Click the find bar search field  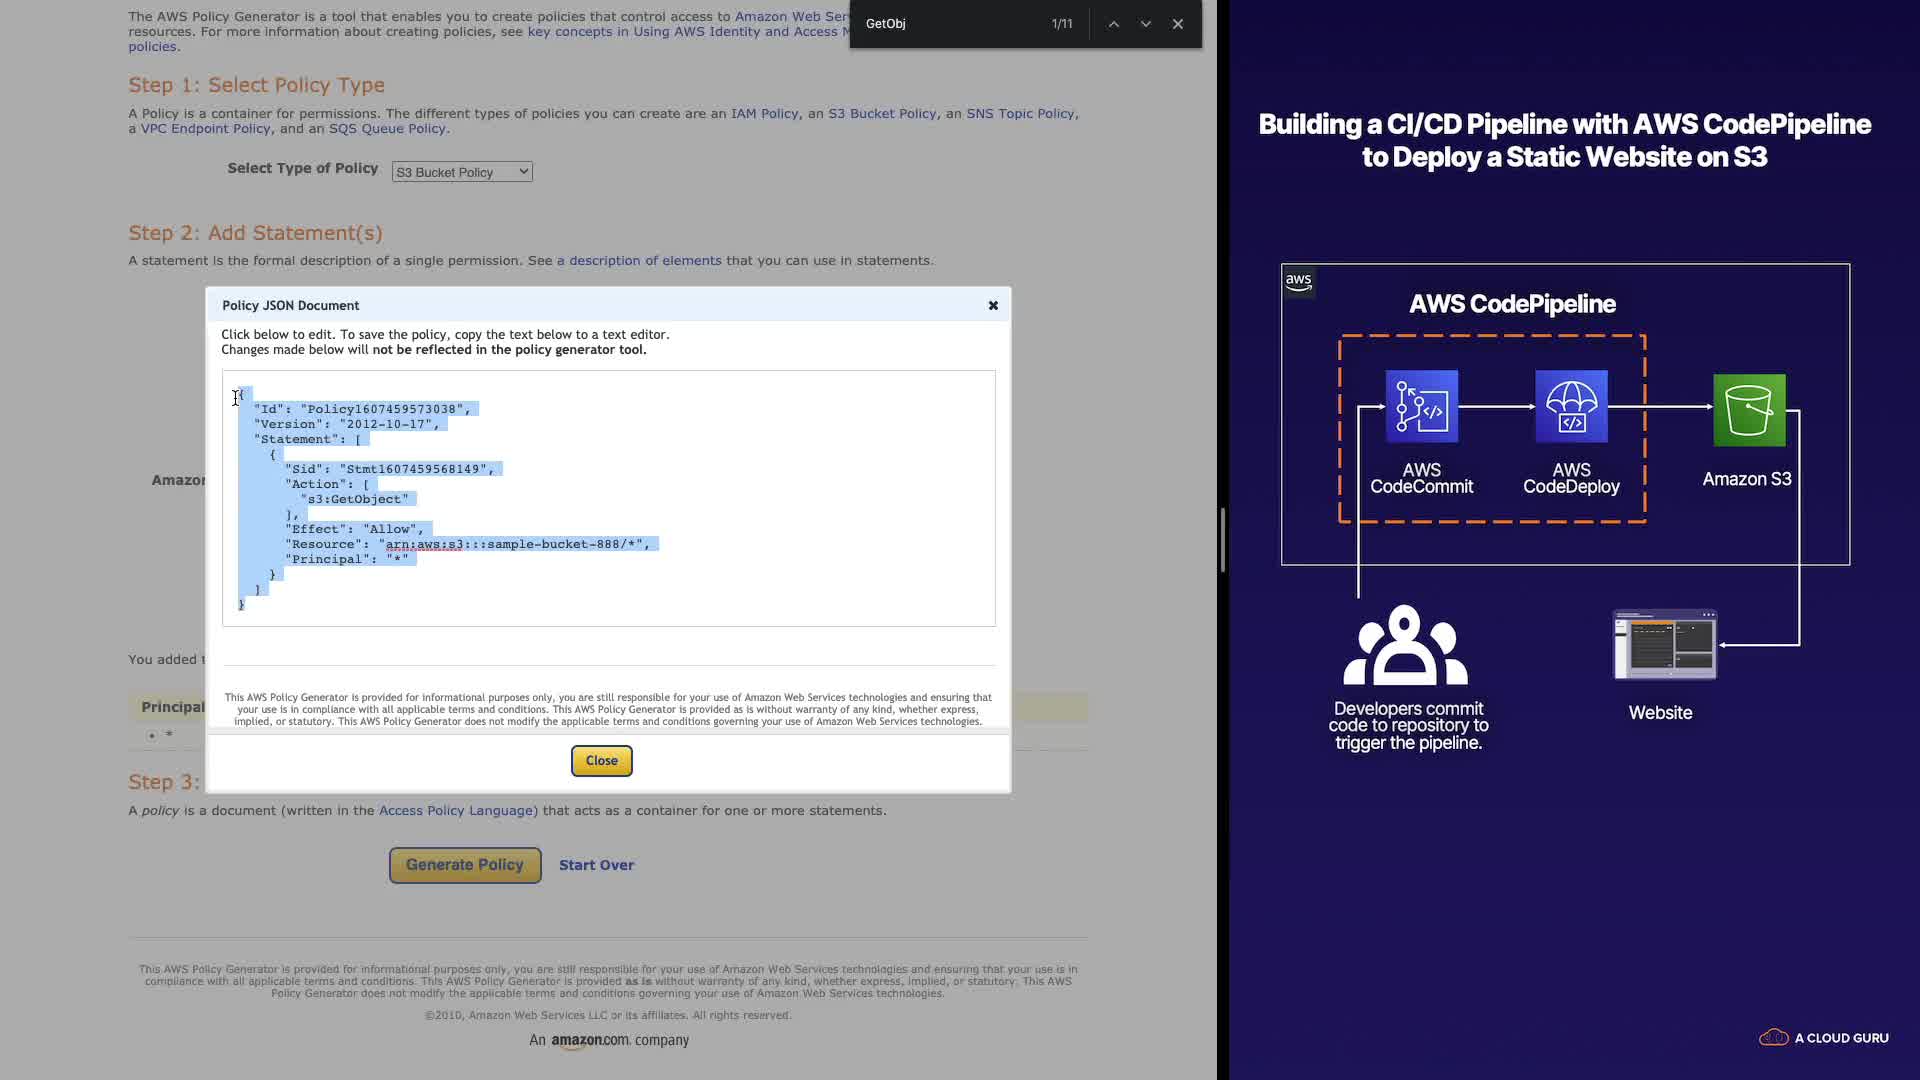(950, 24)
